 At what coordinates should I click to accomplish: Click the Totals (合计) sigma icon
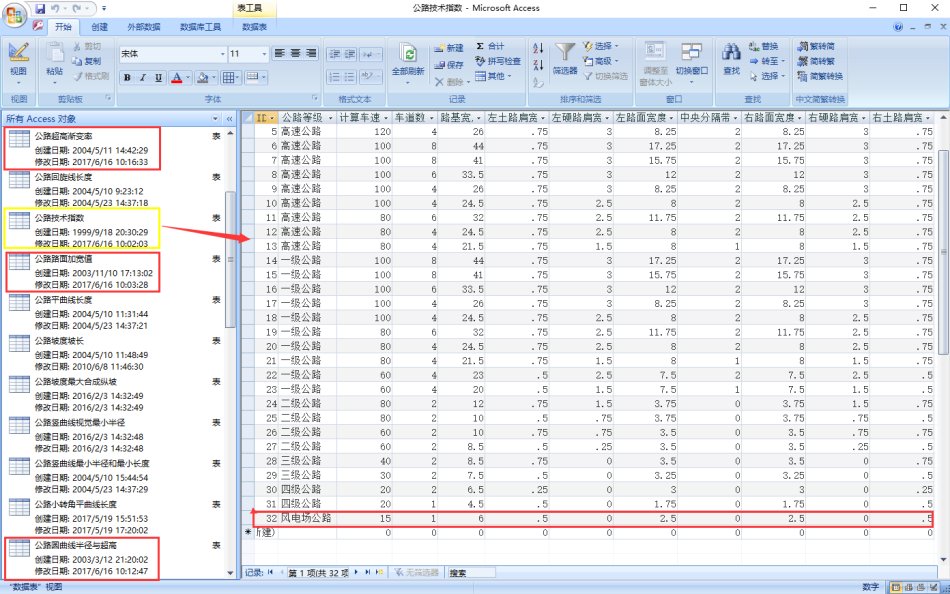[489, 47]
